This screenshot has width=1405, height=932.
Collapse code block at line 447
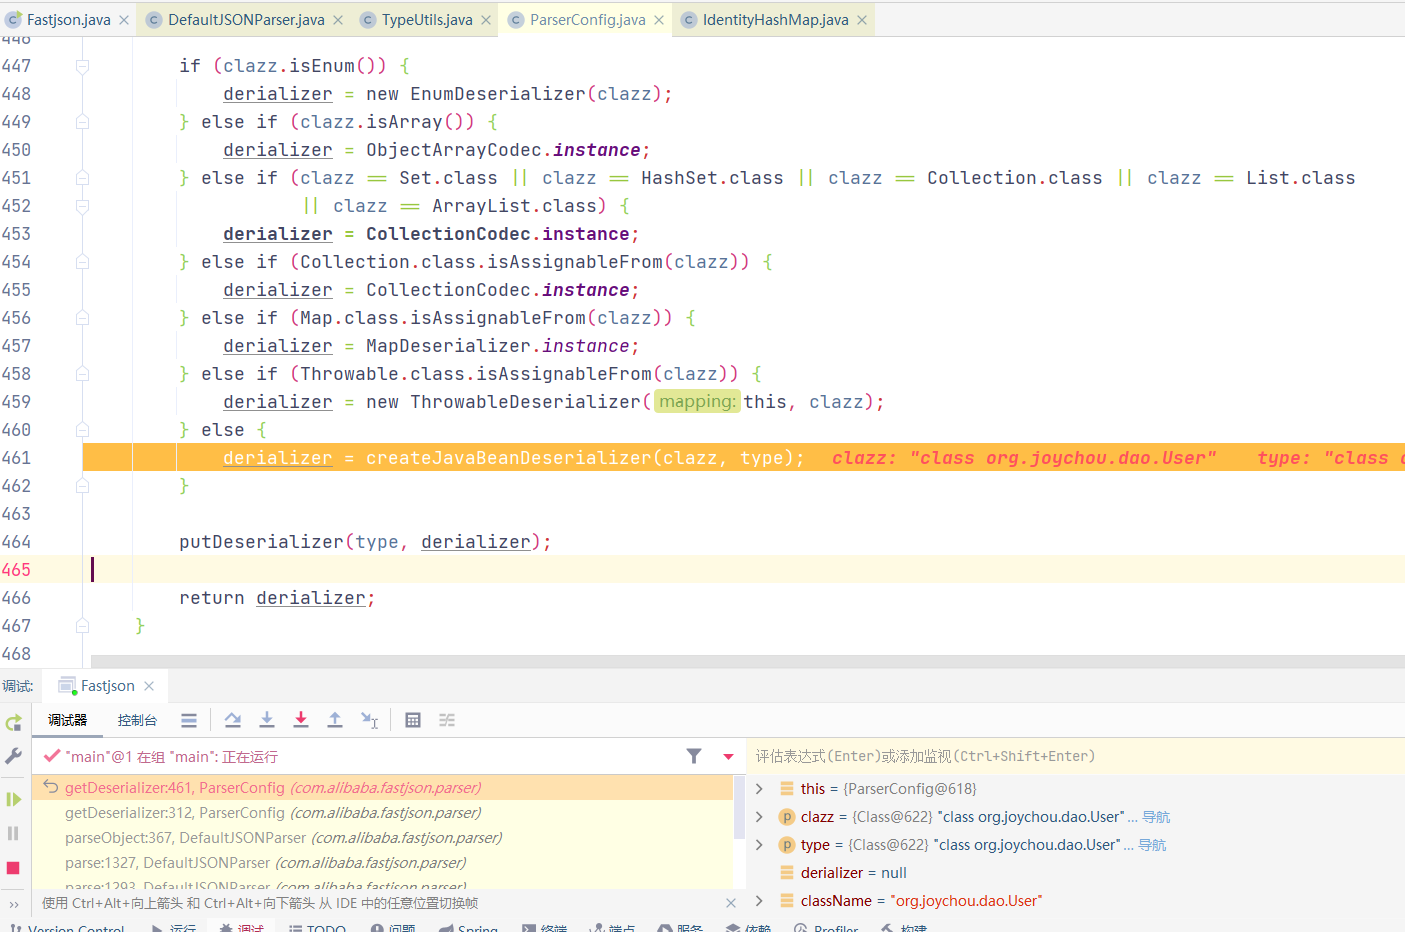click(83, 66)
